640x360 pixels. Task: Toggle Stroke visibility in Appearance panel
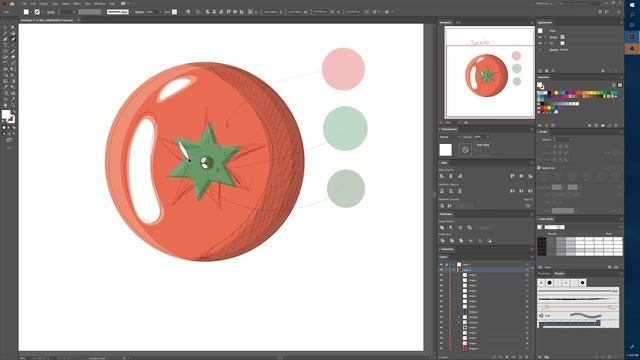pyautogui.click(x=540, y=37)
